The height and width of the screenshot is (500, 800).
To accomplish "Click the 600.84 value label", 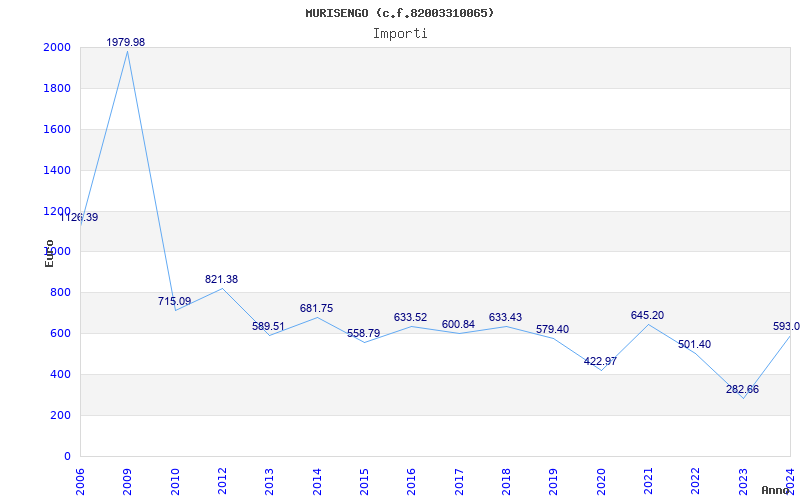I will (x=458, y=324).
